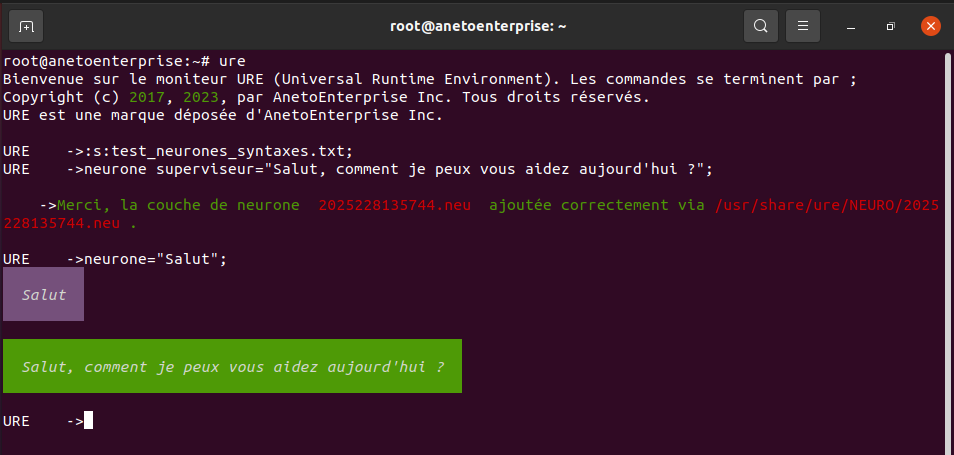Click the neurone superviseur command line
The image size is (954, 455).
[x=358, y=169]
